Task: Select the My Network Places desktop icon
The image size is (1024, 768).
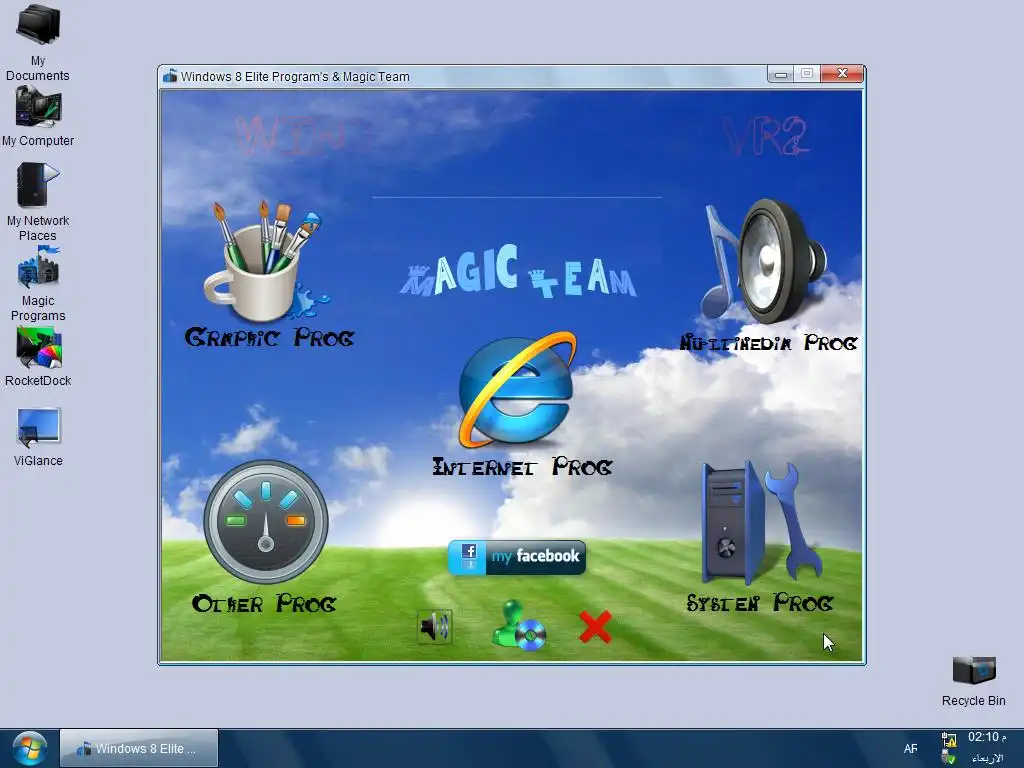Action: [38, 202]
